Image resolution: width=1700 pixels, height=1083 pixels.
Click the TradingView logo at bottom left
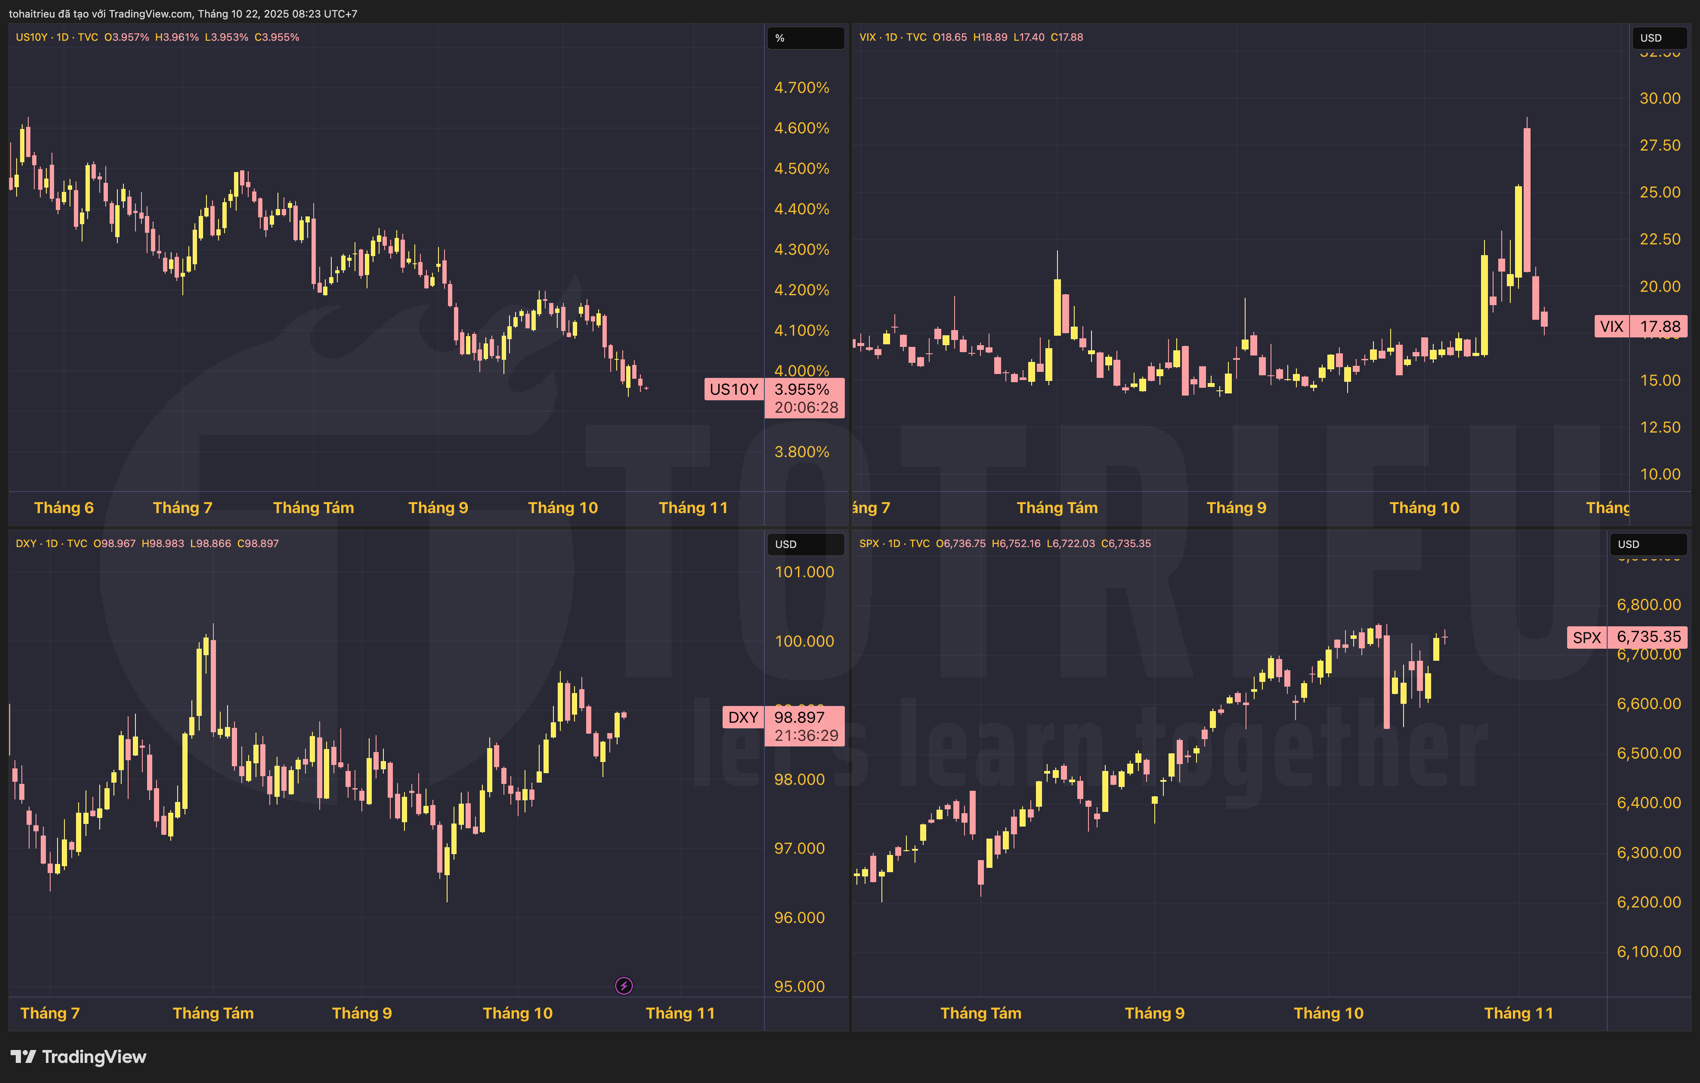78,1057
